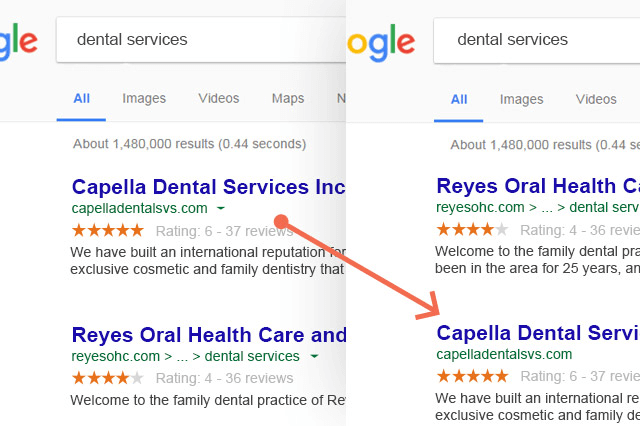Open the Images tab in right panel
The height and width of the screenshot is (426, 640).
[x=522, y=100]
